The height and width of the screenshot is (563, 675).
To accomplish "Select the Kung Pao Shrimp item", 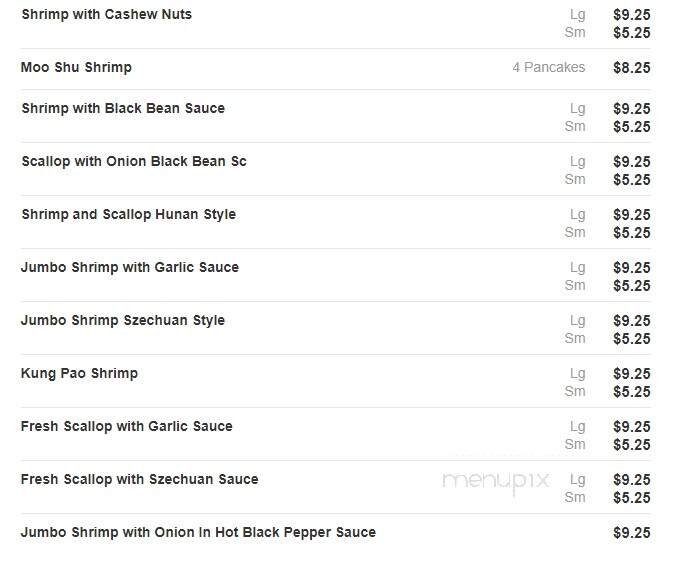I will (x=80, y=373).
